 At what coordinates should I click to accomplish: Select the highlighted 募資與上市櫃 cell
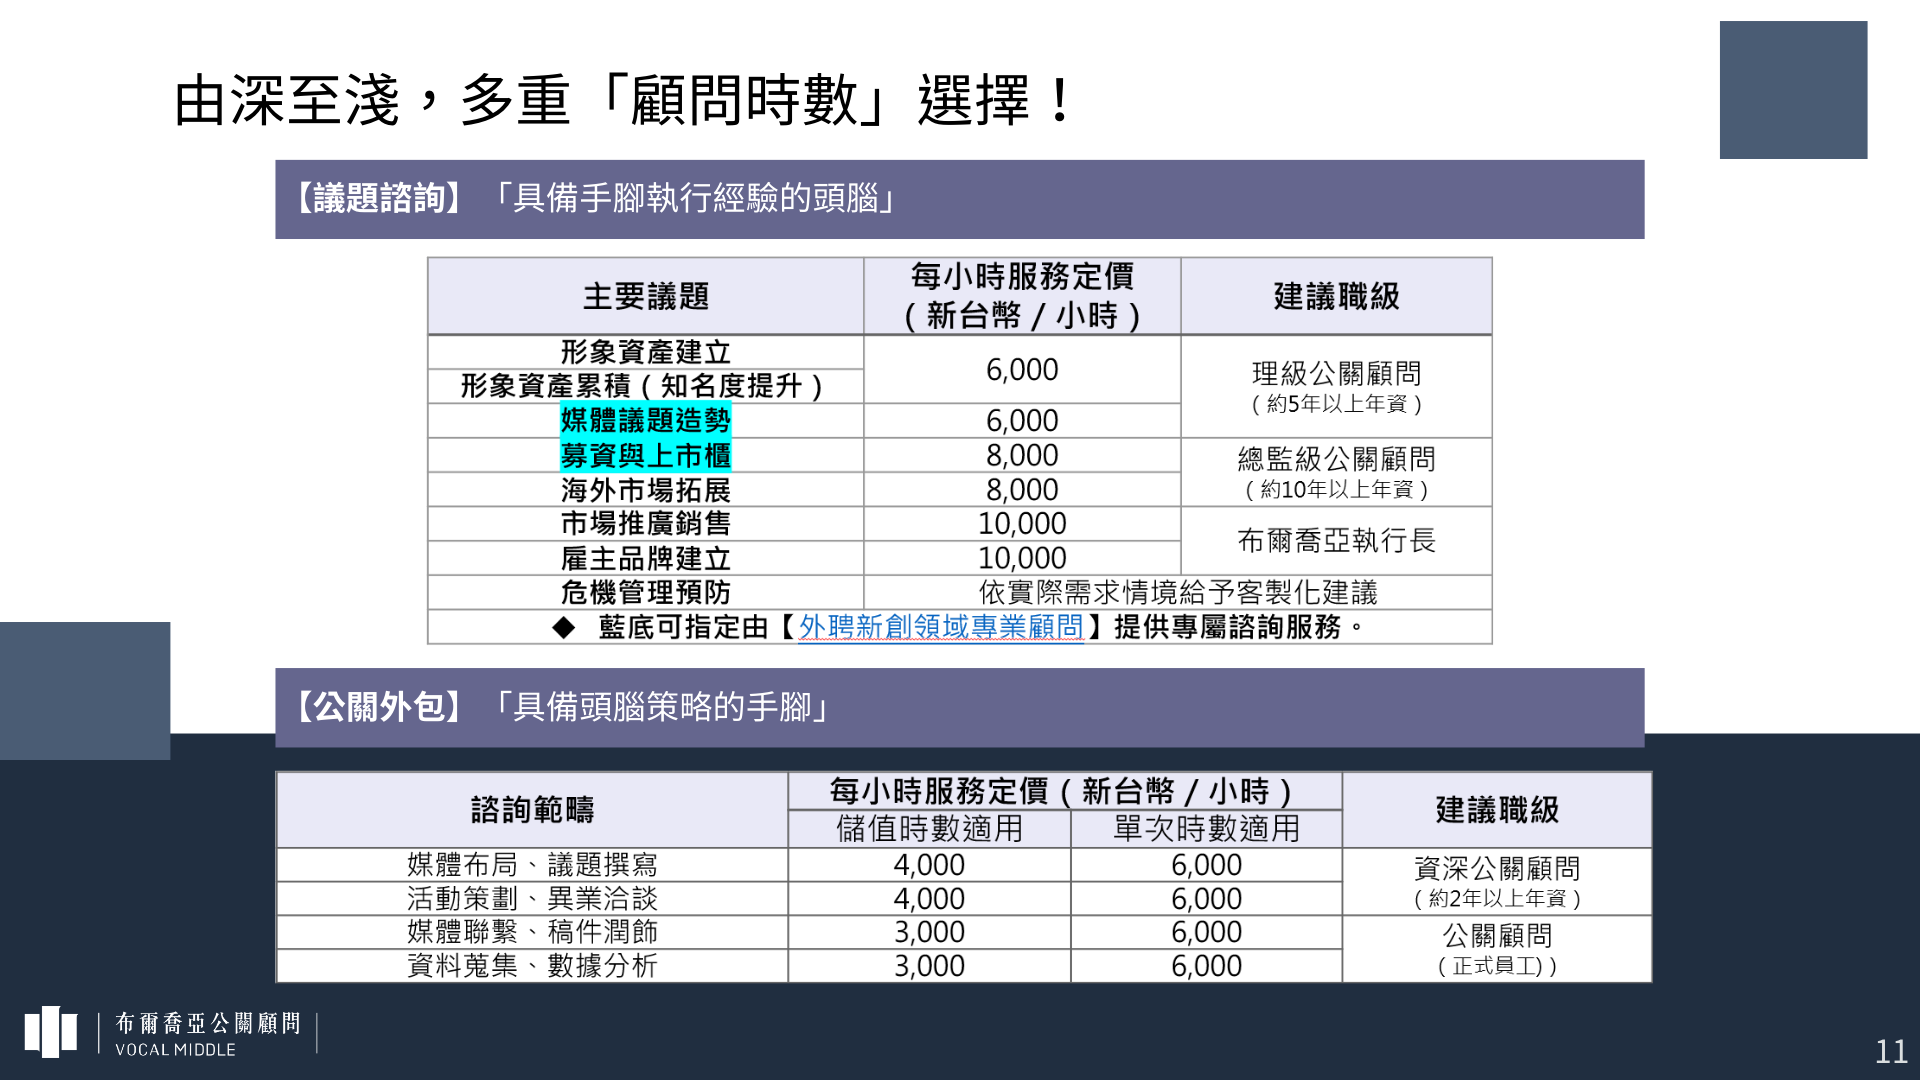point(645,455)
